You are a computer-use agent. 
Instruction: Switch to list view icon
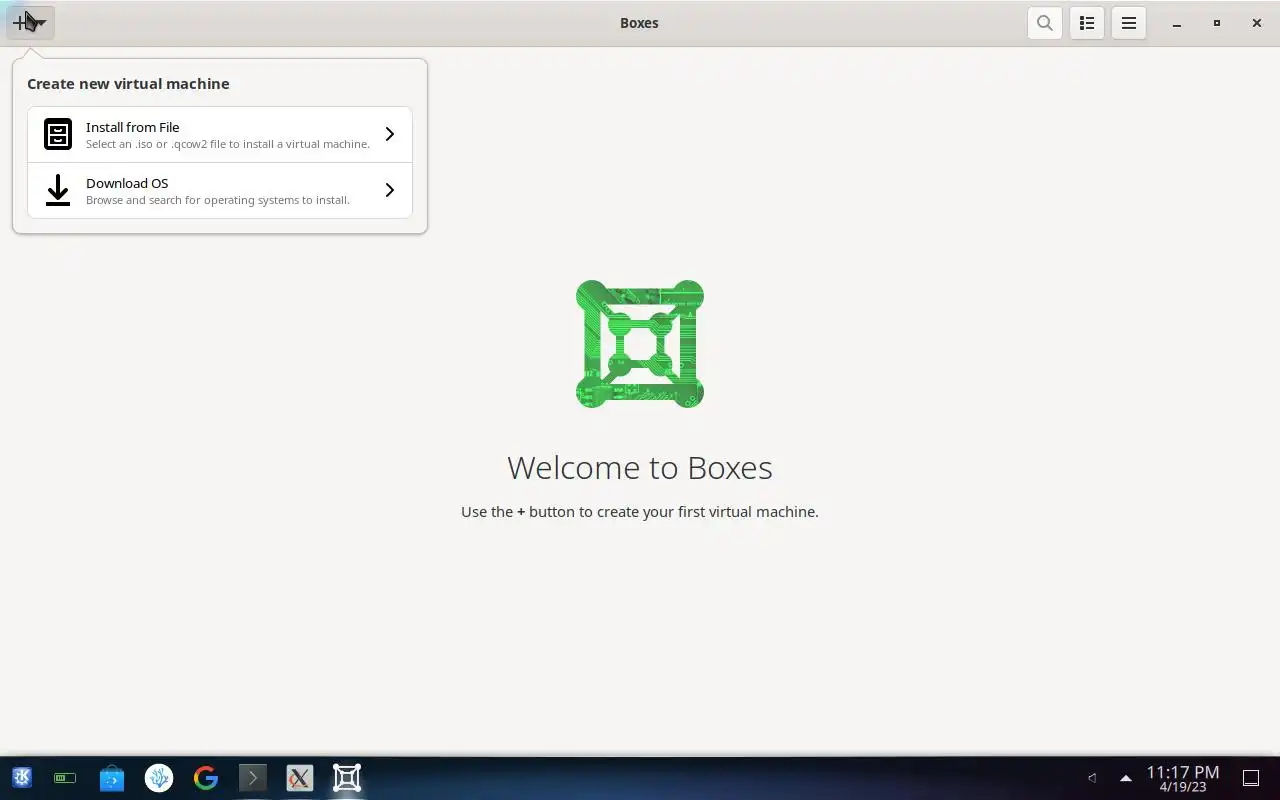coord(1087,23)
